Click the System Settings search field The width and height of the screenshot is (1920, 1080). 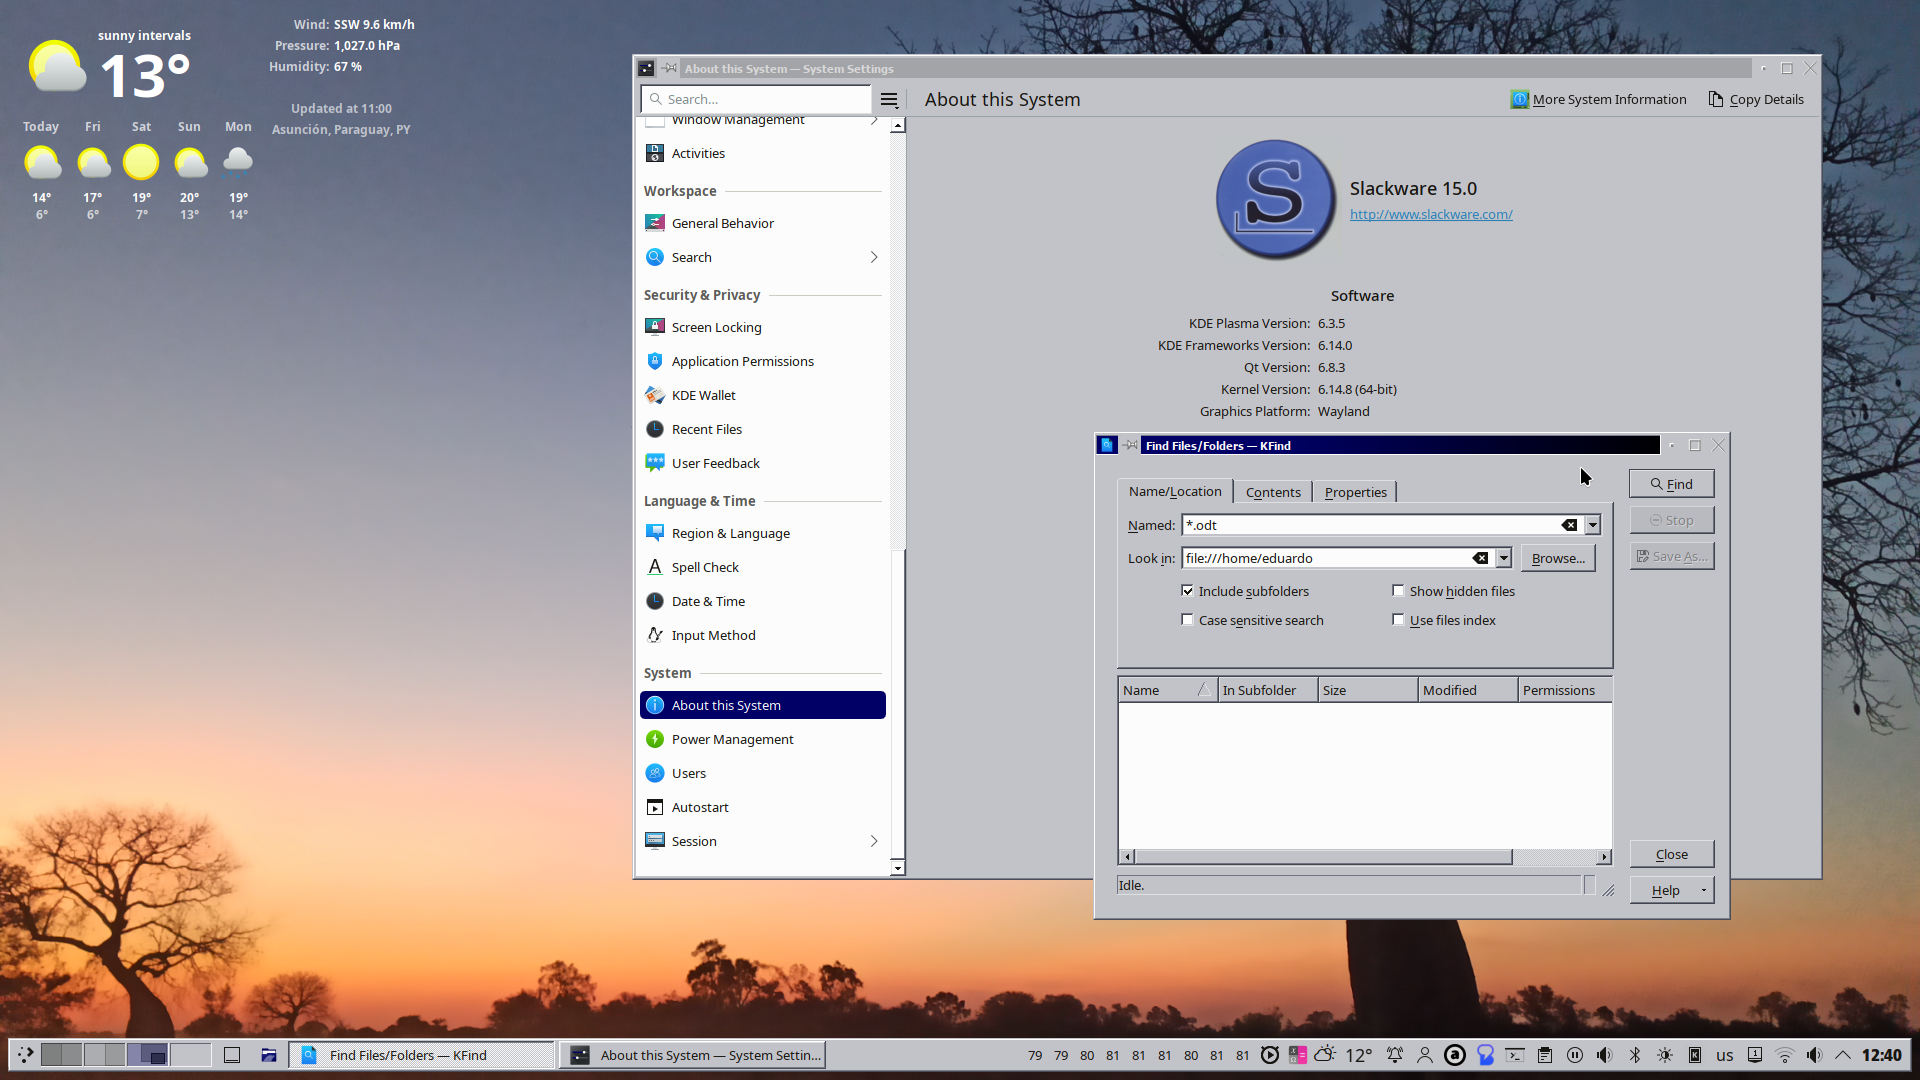(756, 99)
